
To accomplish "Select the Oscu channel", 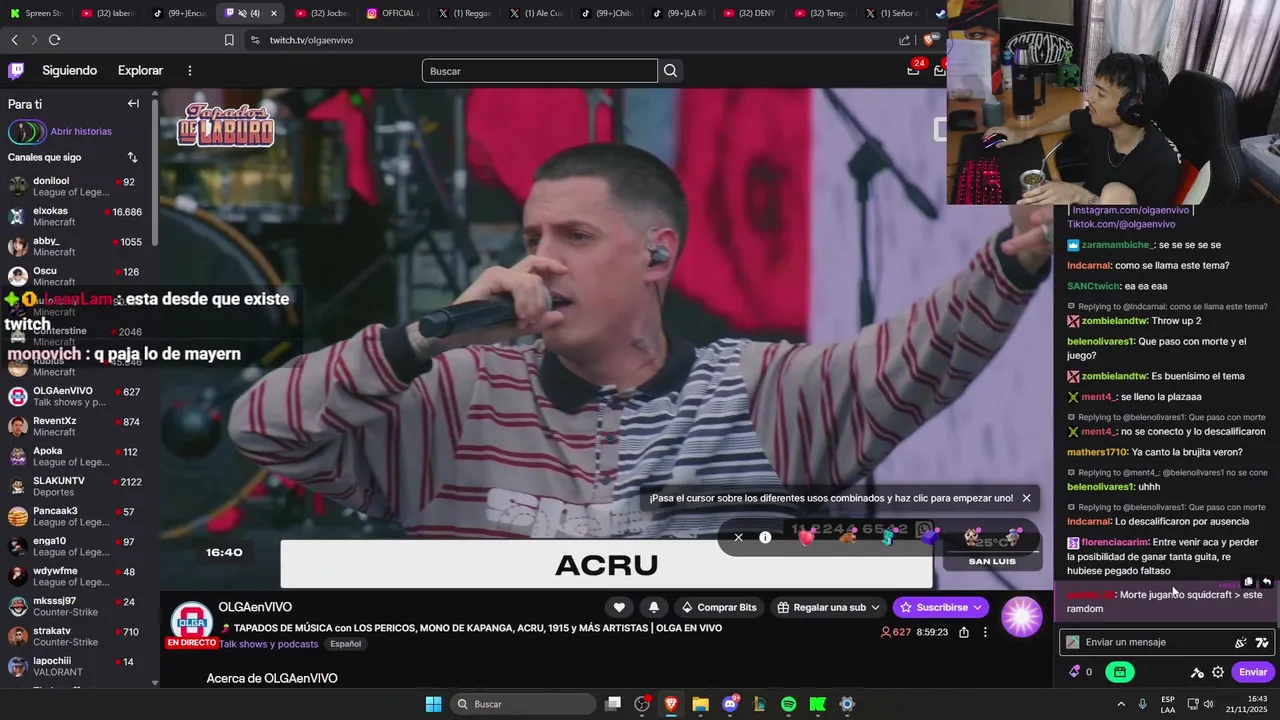I will coord(75,277).
